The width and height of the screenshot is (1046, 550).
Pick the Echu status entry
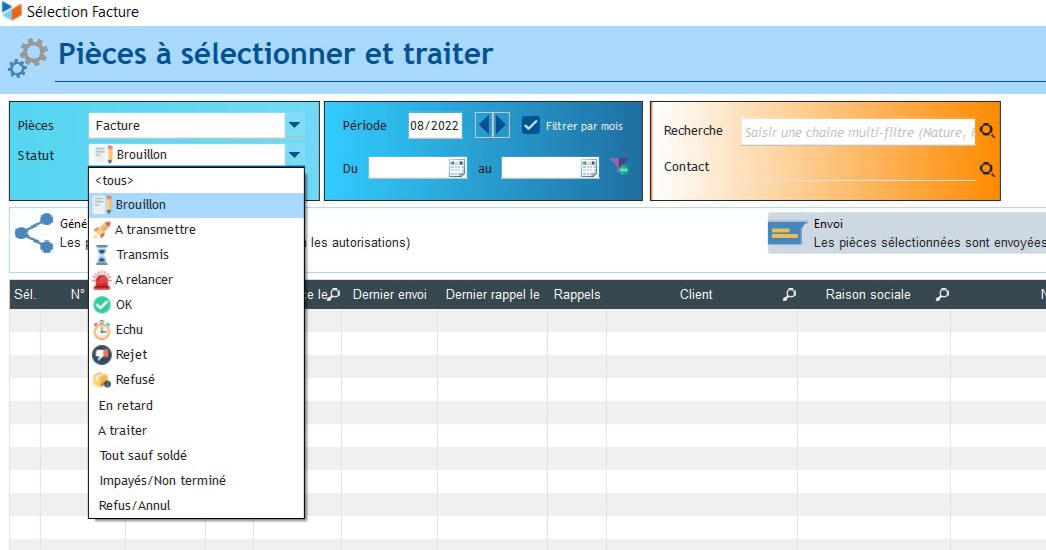[x=129, y=330]
